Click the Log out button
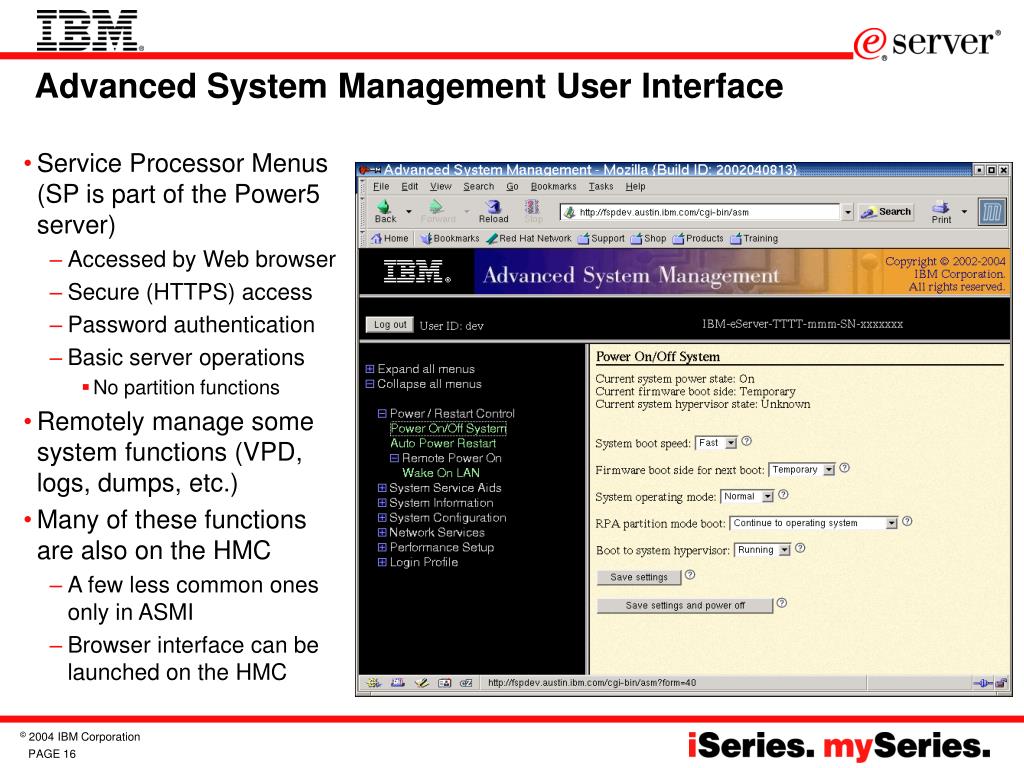Image resolution: width=1024 pixels, height=768 pixels. pyautogui.click(x=390, y=325)
